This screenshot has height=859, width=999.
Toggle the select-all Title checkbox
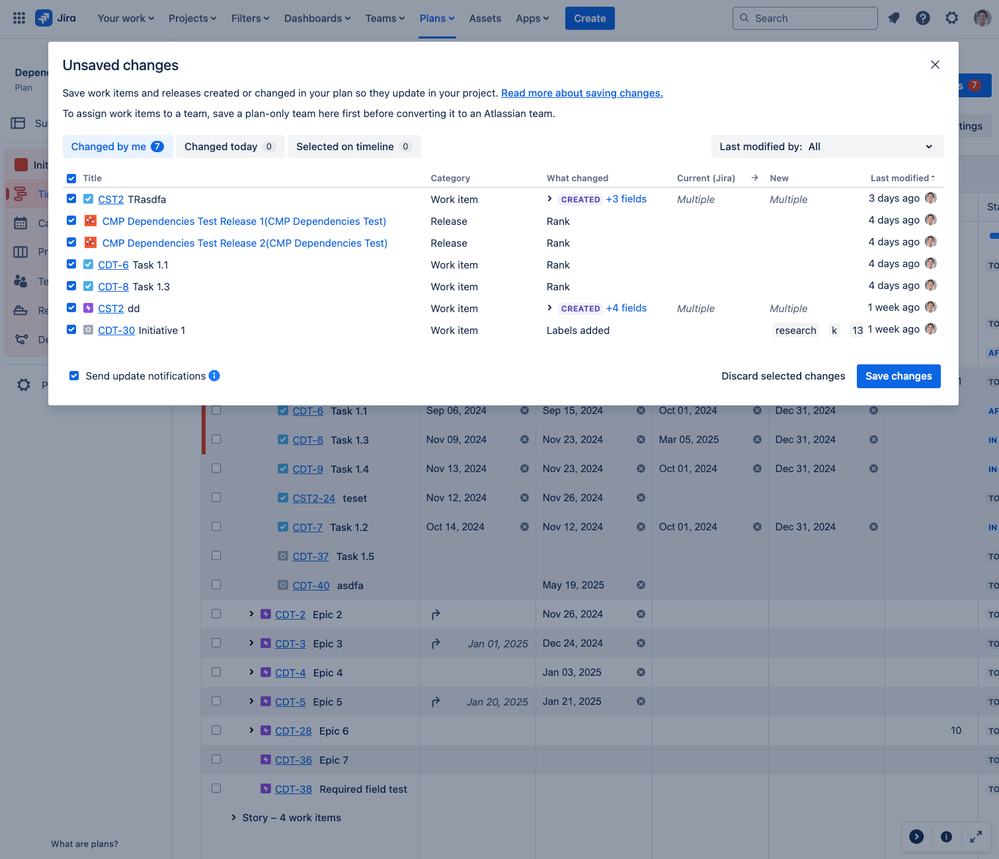pos(71,178)
